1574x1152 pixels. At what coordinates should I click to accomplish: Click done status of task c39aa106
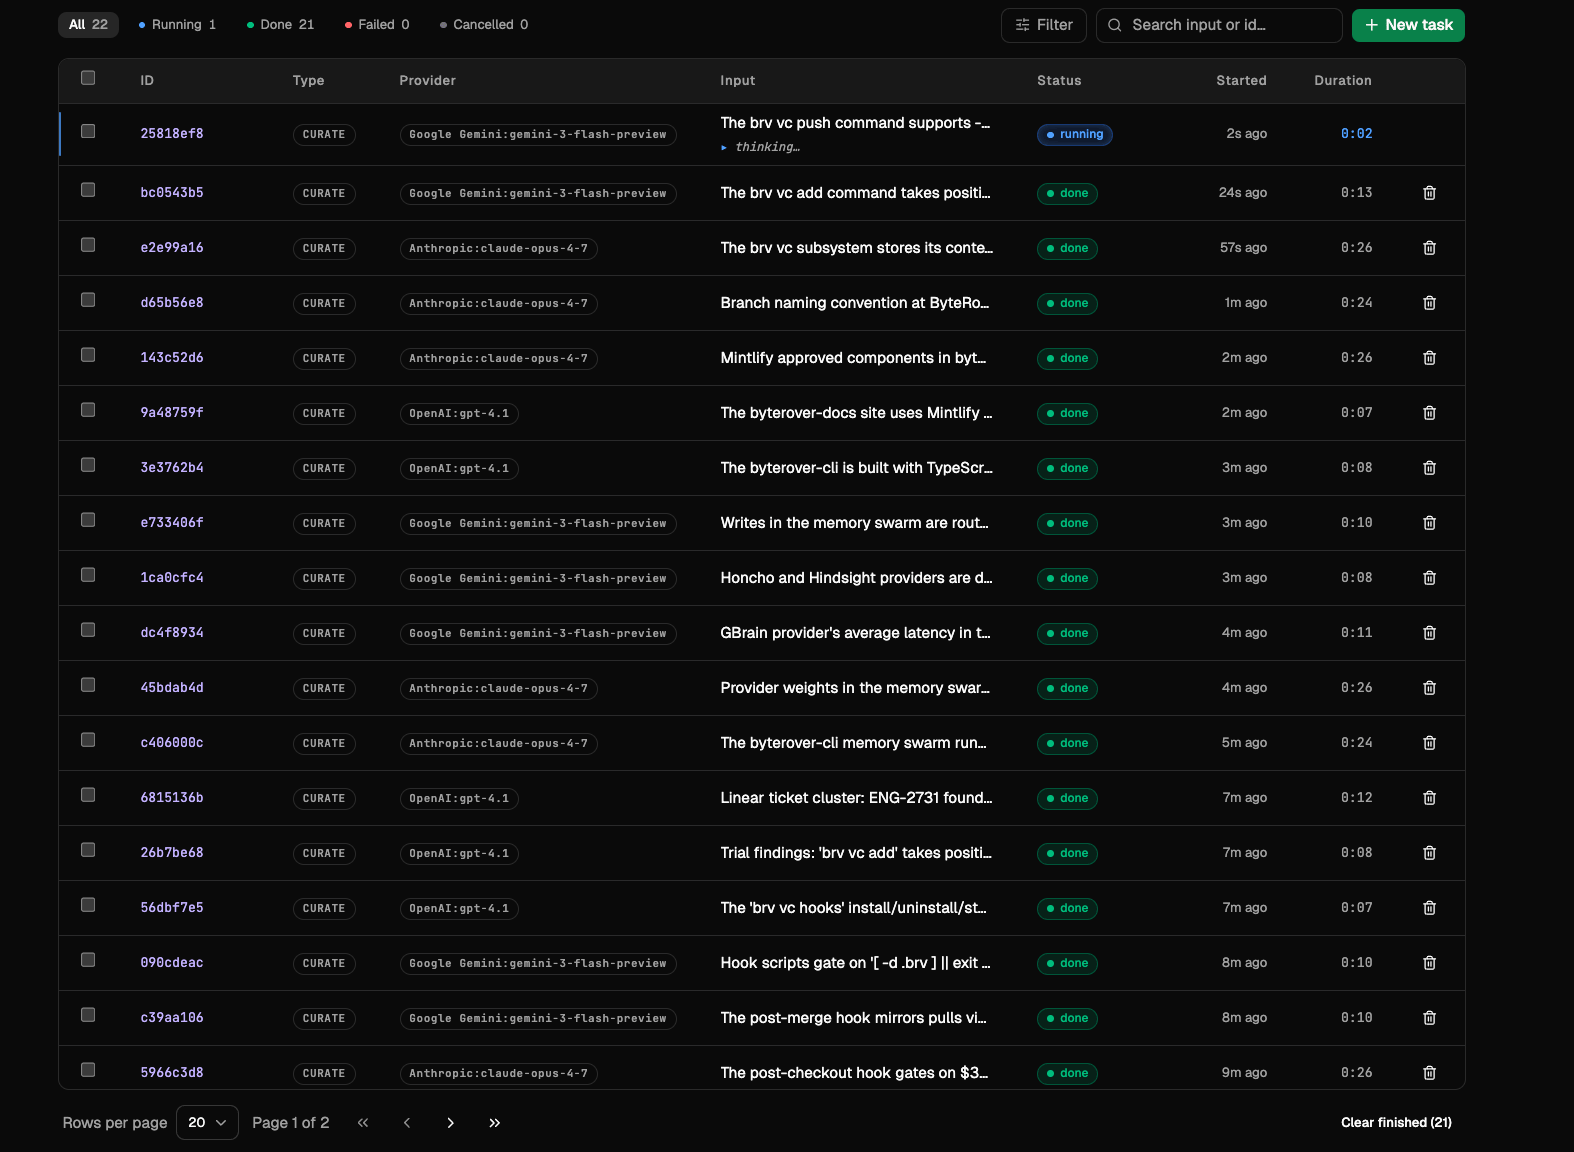click(x=1067, y=1018)
